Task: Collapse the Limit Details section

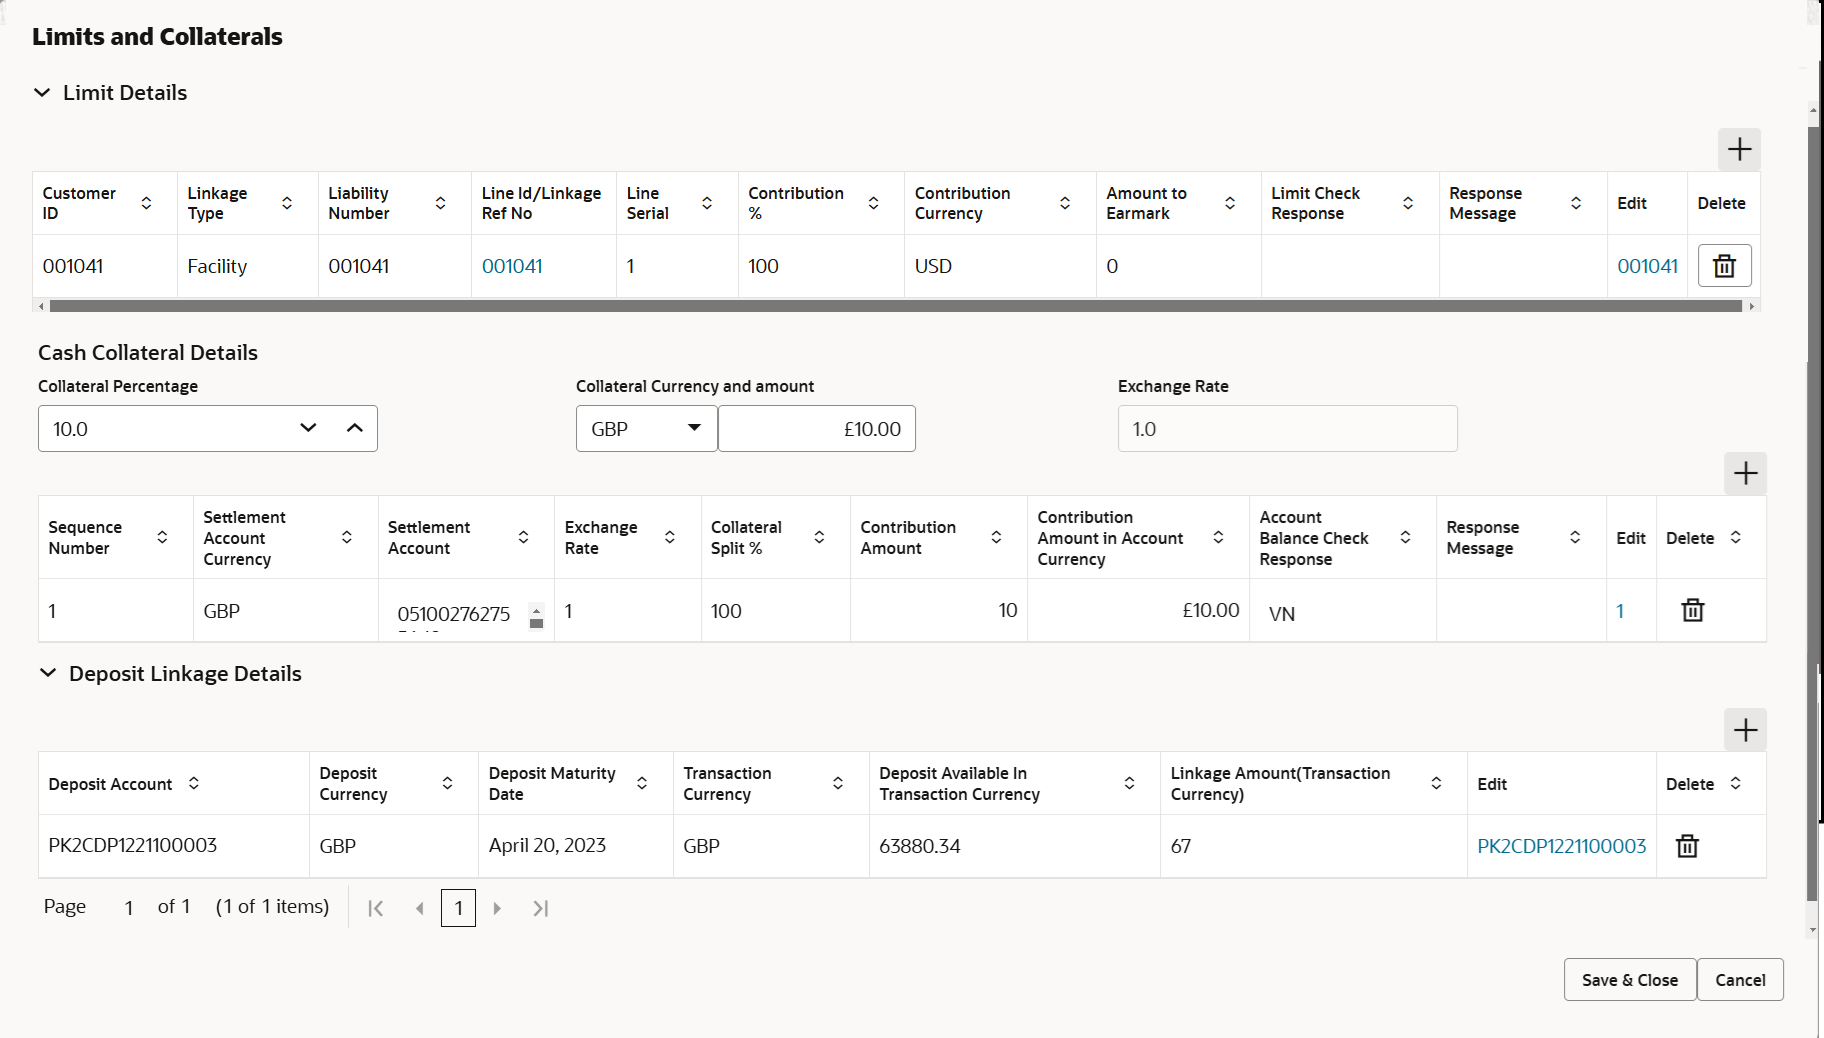Action: (41, 92)
